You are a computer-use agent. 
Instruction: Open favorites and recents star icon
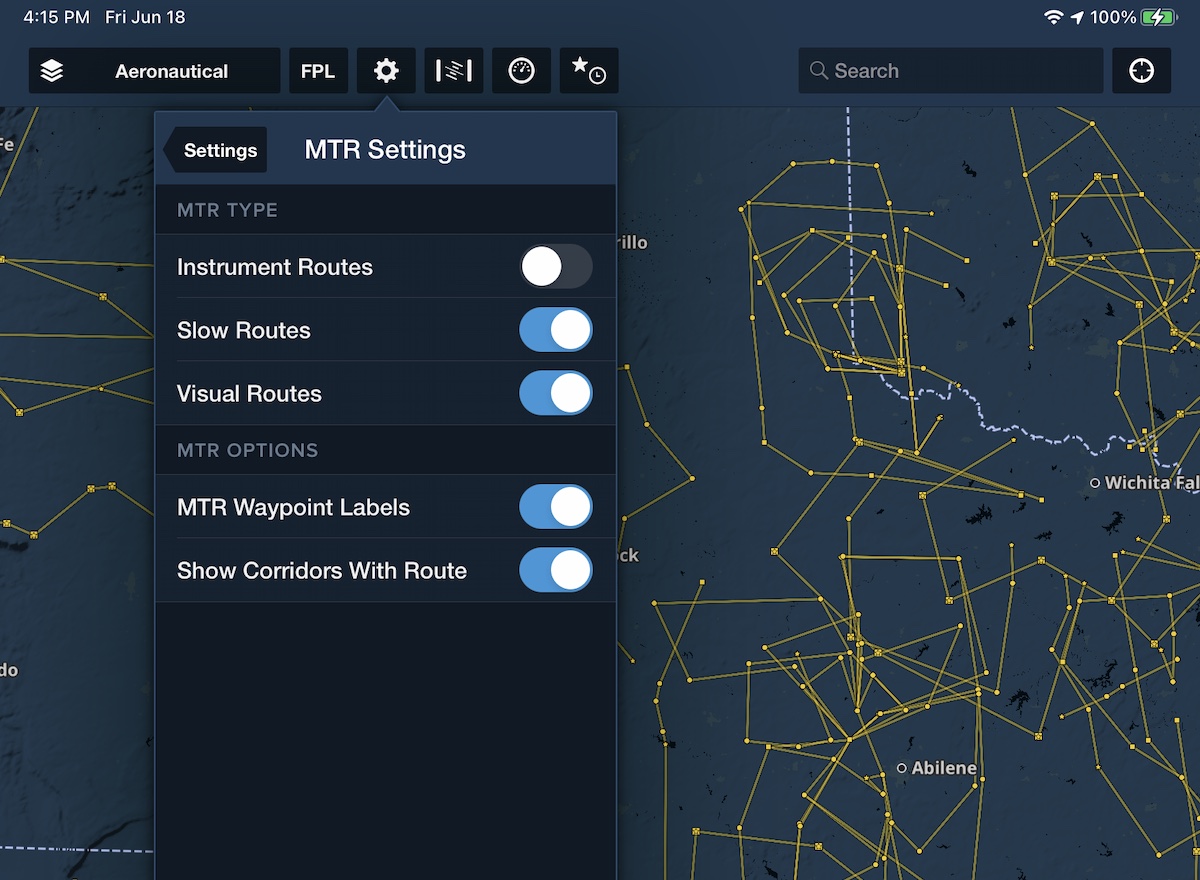click(x=588, y=70)
